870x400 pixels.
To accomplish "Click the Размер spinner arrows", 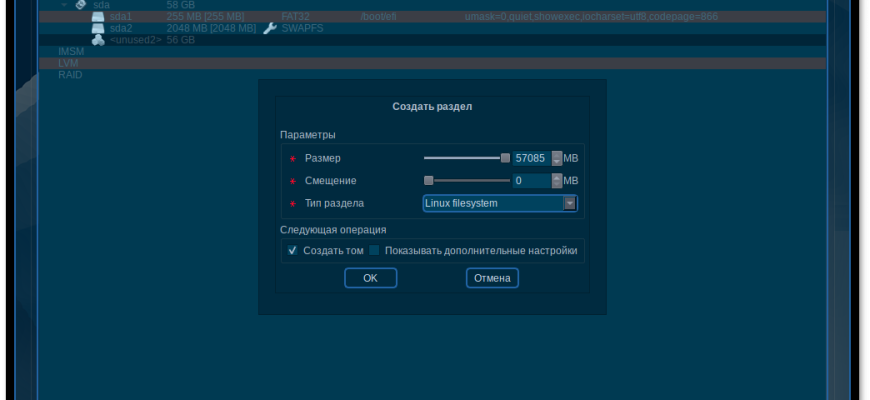I will [557, 158].
